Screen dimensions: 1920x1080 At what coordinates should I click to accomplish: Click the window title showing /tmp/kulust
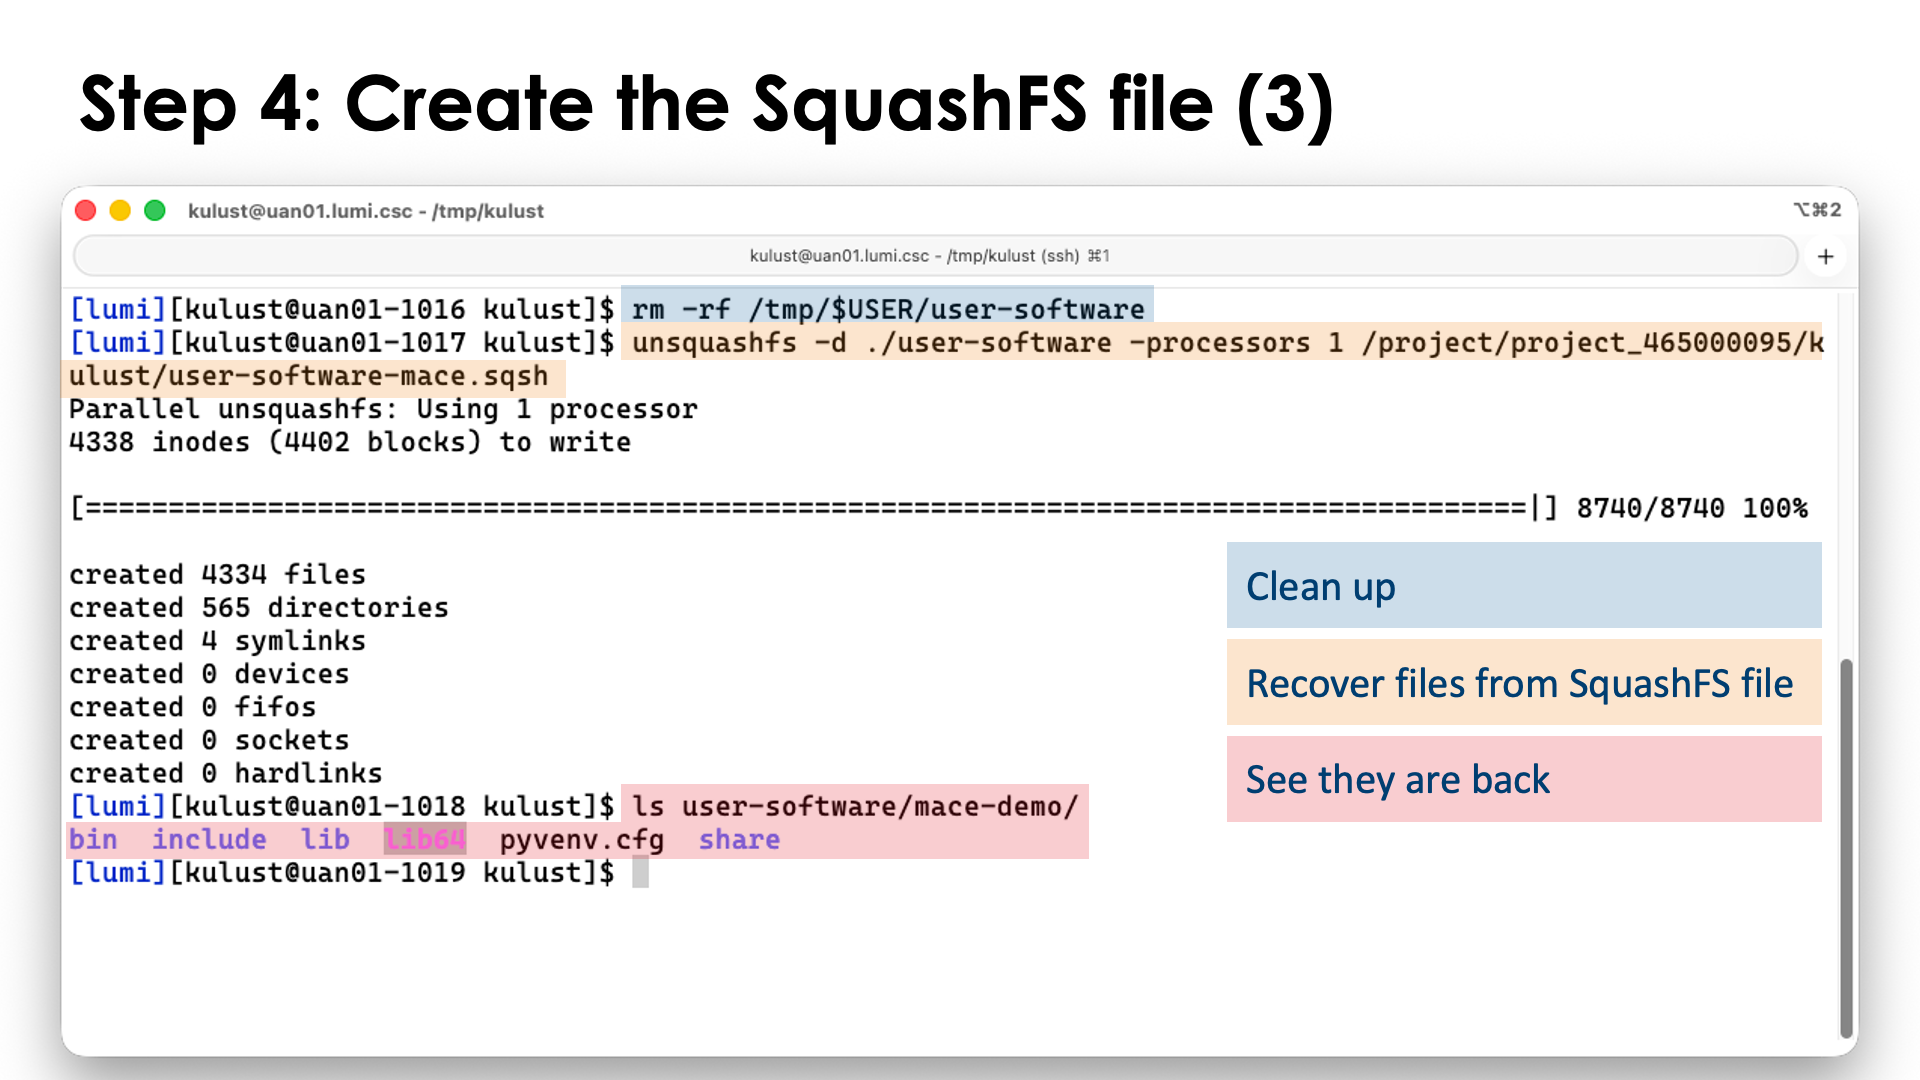(366, 211)
